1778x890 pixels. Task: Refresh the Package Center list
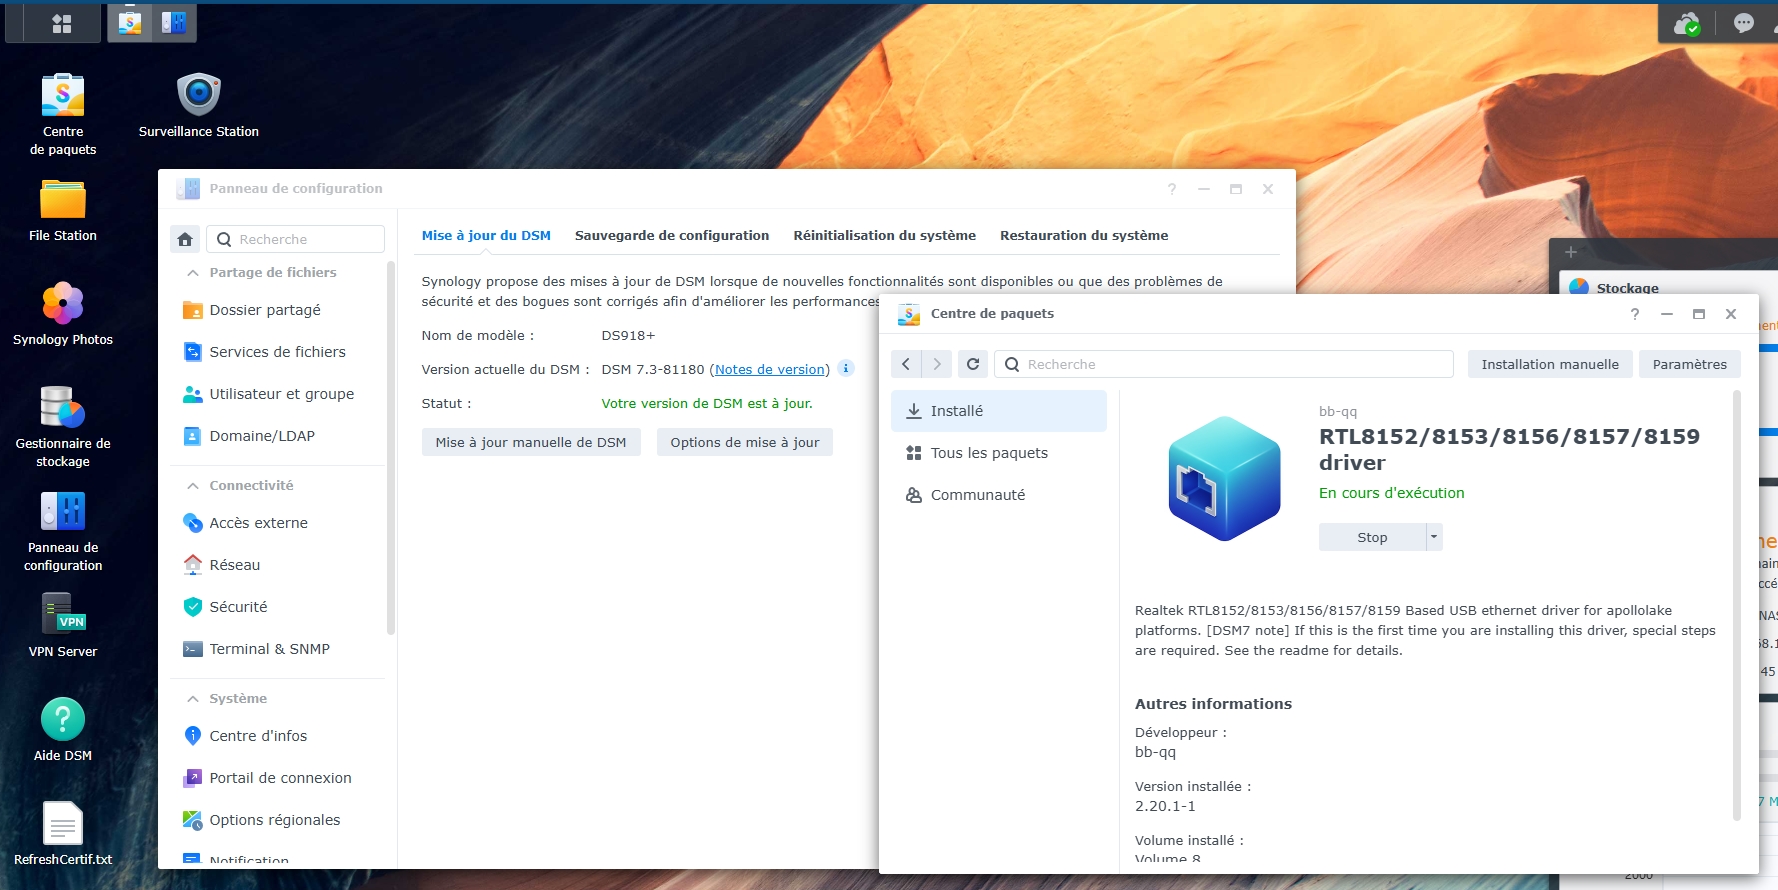pos(972,364)
